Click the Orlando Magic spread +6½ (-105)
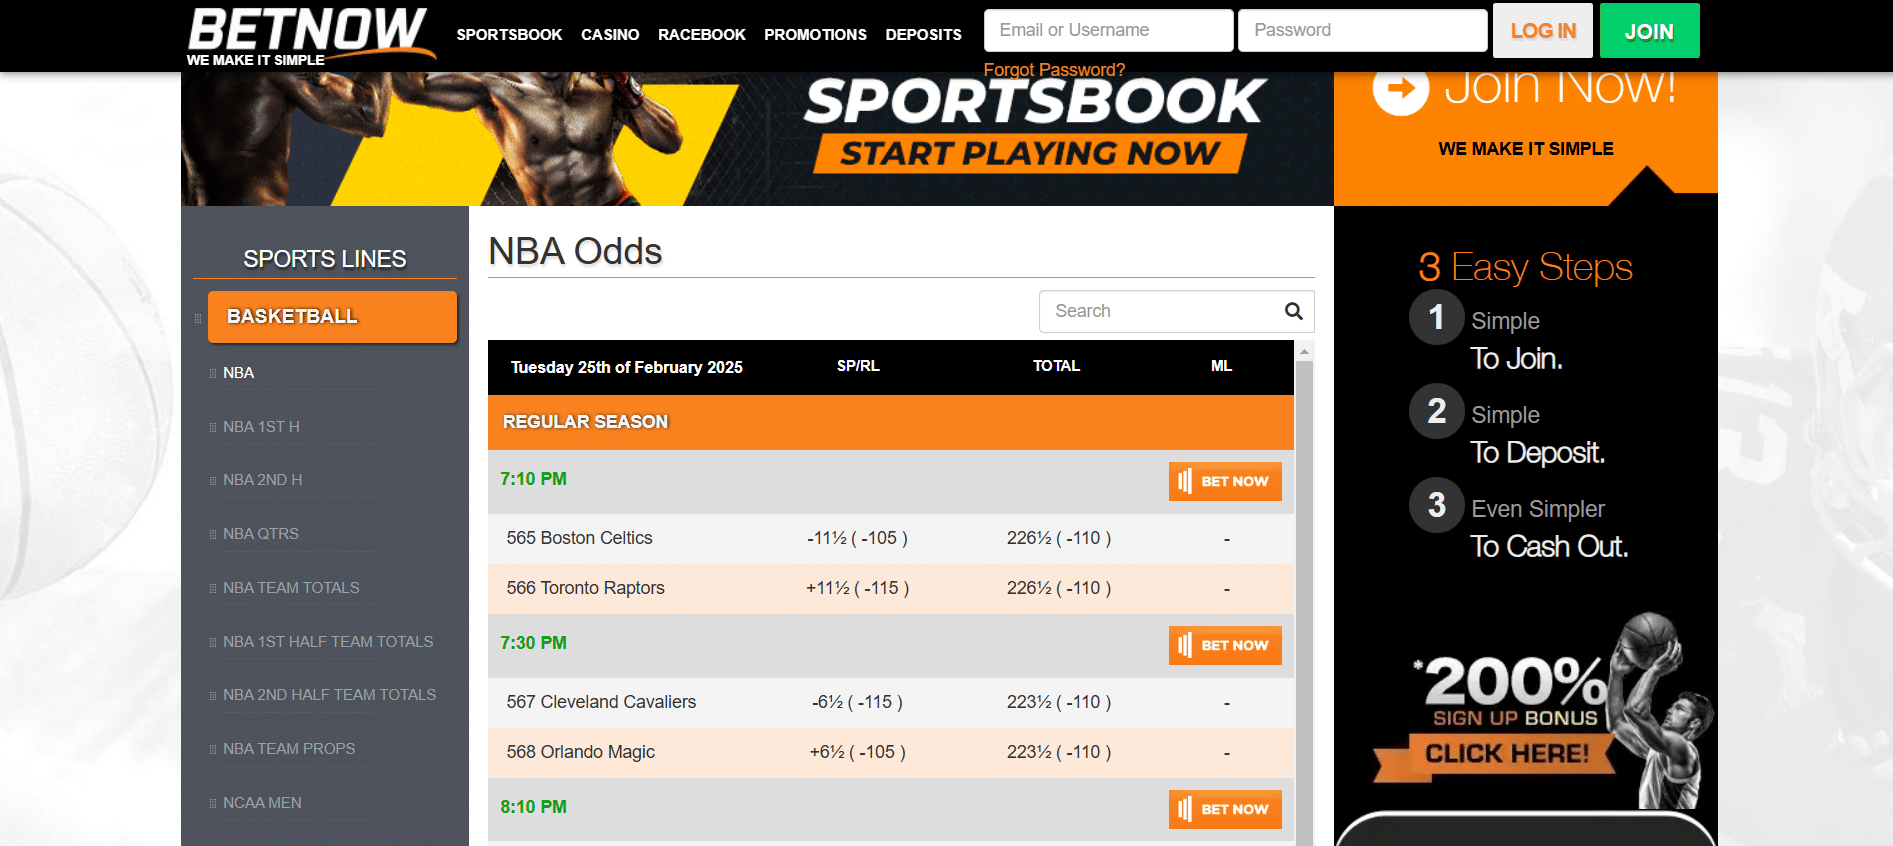Viewport: 1893px width, 846px height. 857,752
